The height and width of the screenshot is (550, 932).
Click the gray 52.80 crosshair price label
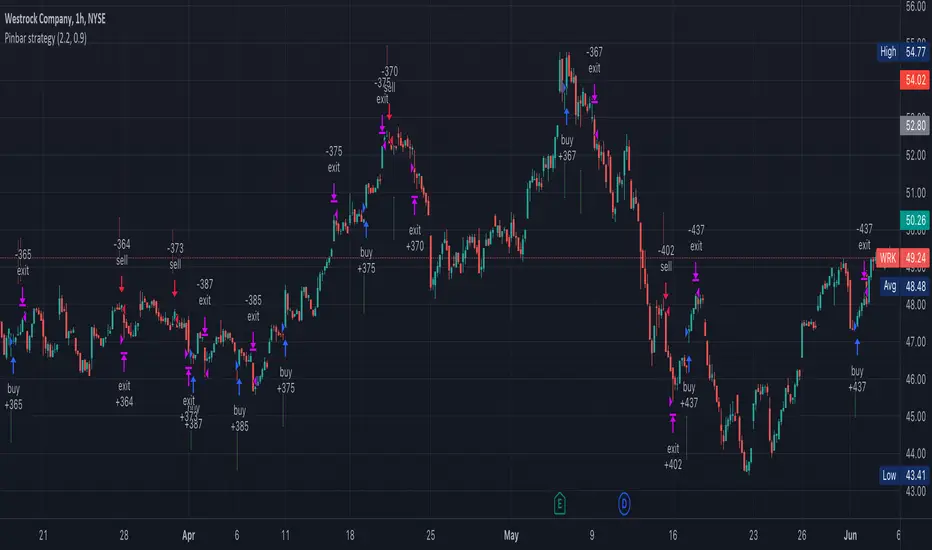click(x=915, y=125)
